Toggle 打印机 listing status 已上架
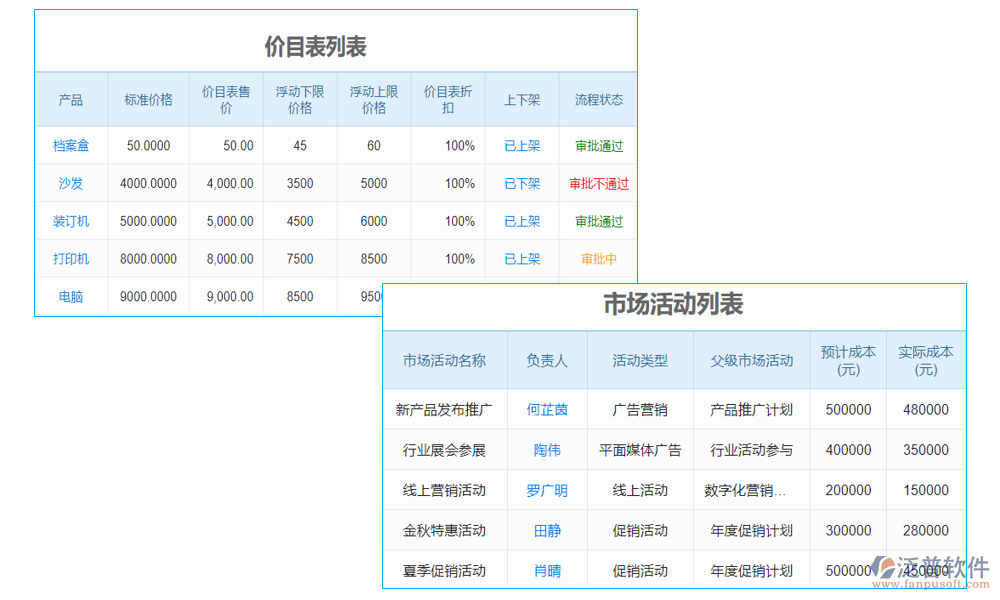 pos(521,259)
